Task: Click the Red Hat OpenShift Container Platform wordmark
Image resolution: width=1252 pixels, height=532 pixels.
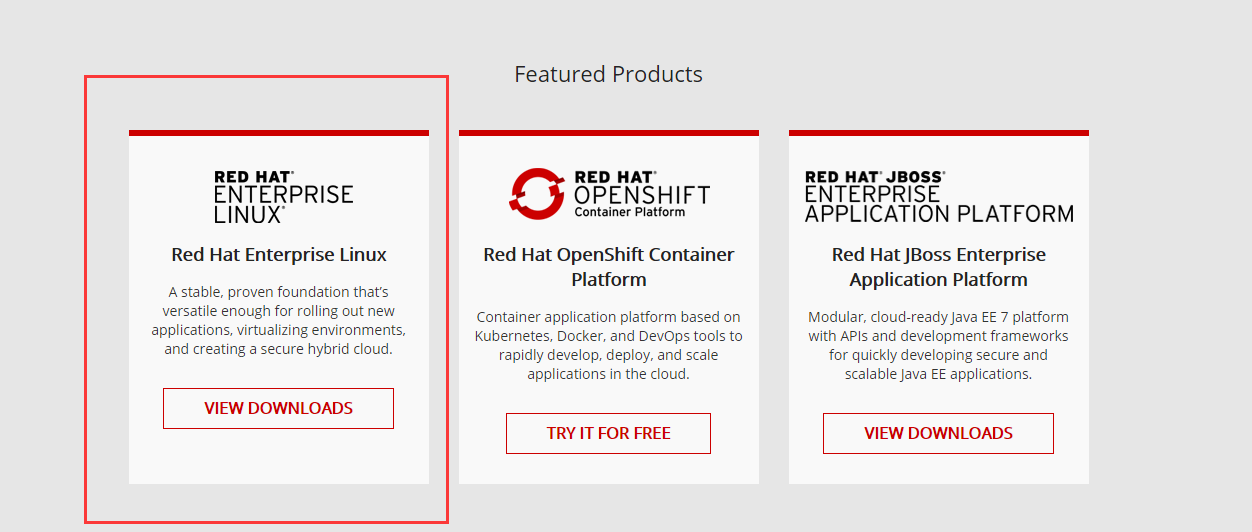Action: pyautogui.click(x=641, y=194)
